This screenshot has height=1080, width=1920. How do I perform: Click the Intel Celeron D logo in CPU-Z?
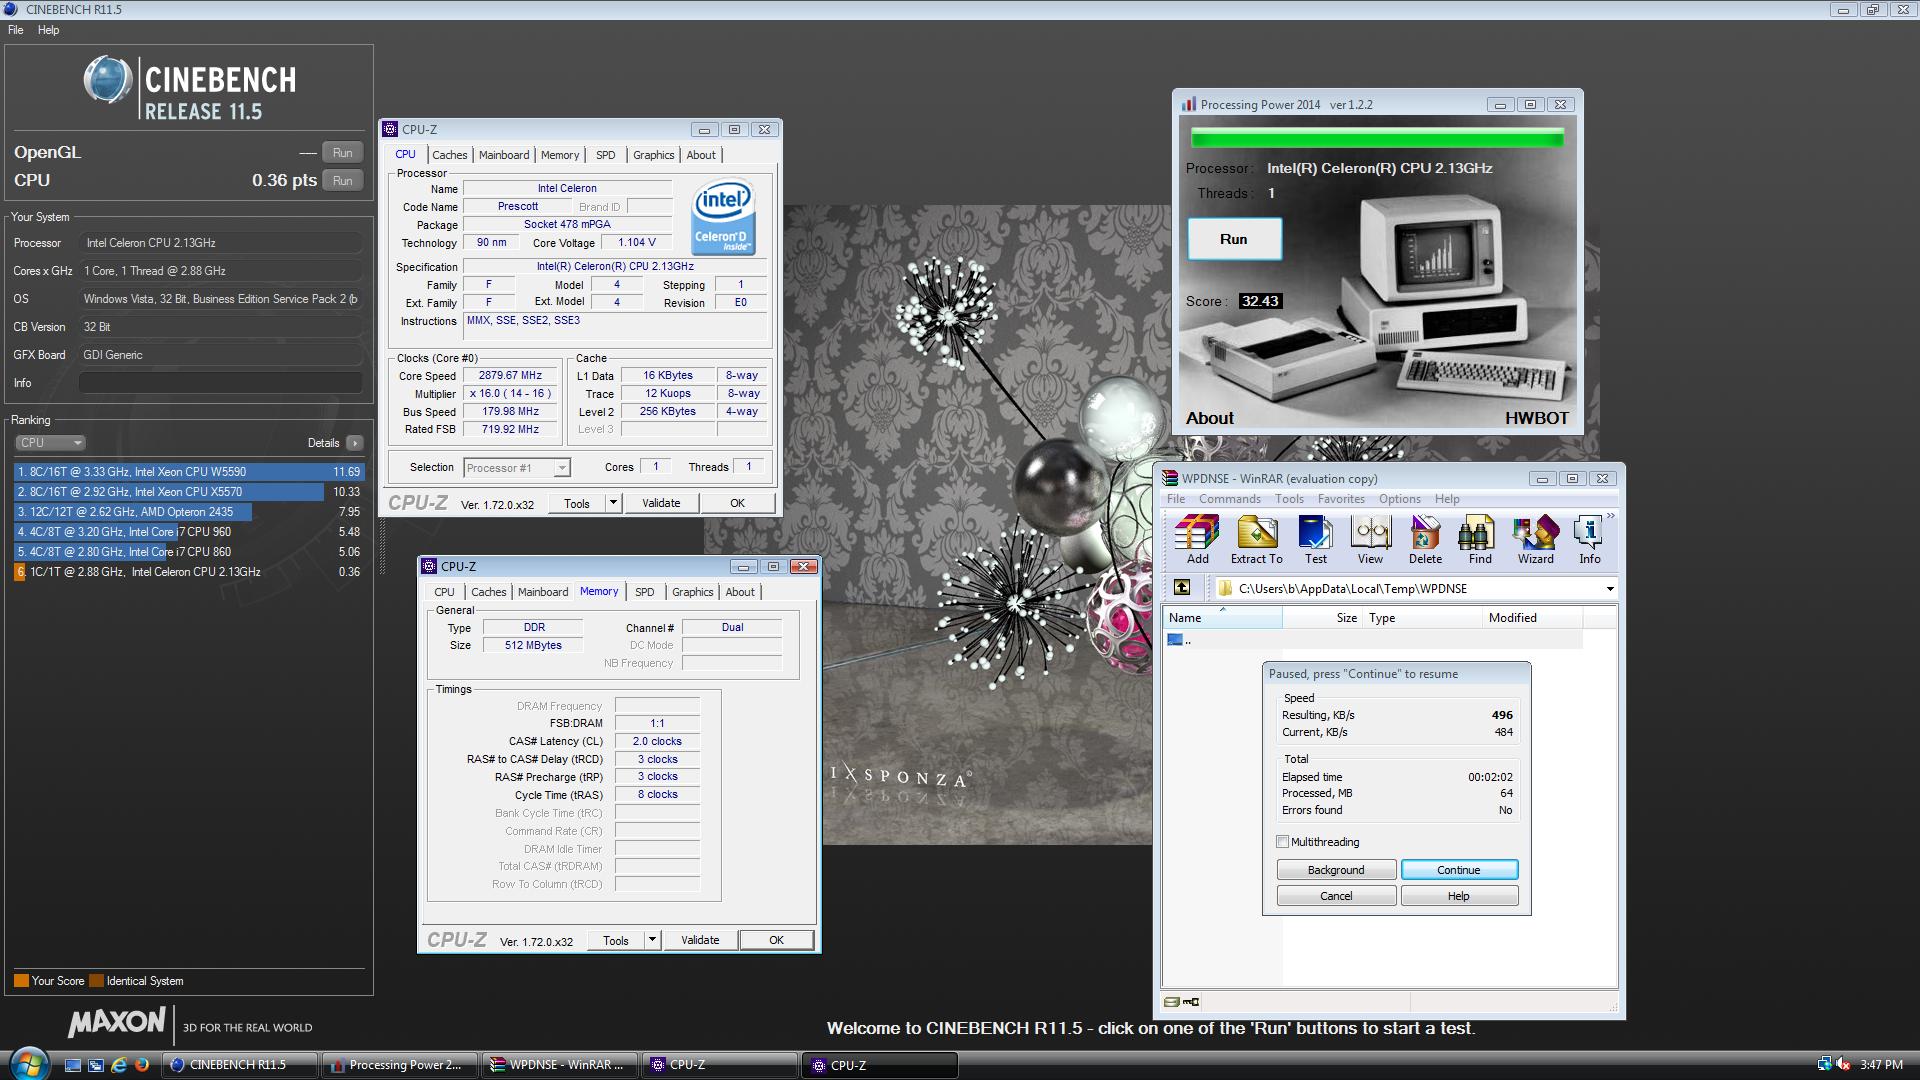click(724, 218)
